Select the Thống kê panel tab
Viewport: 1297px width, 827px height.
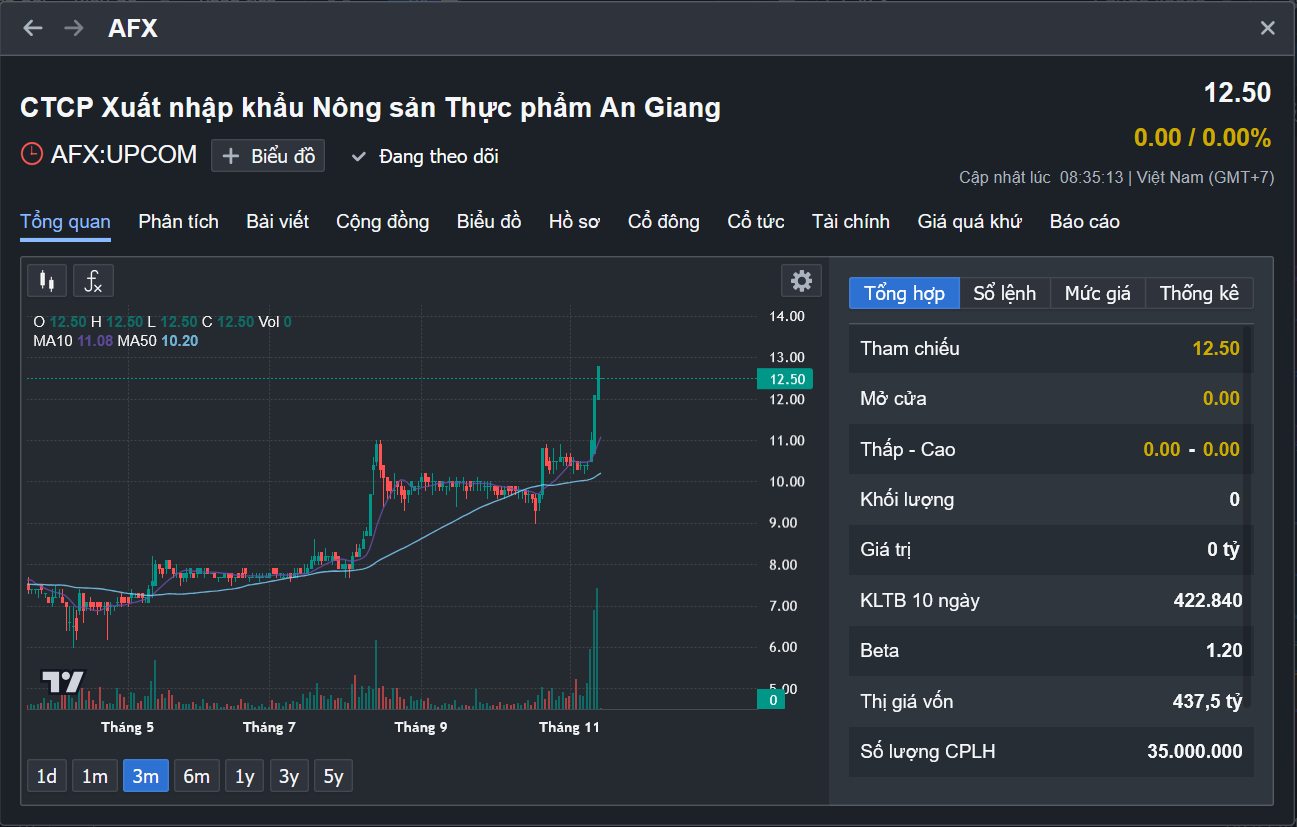pyautogui.click(x=1199, y=293)
